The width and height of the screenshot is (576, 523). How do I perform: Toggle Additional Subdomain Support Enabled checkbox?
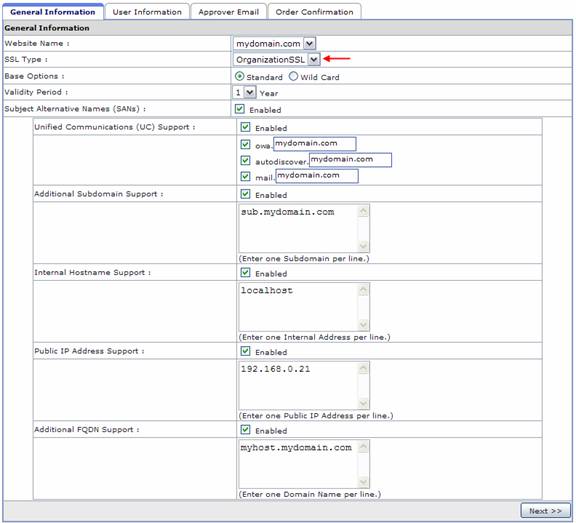(245, 194)
